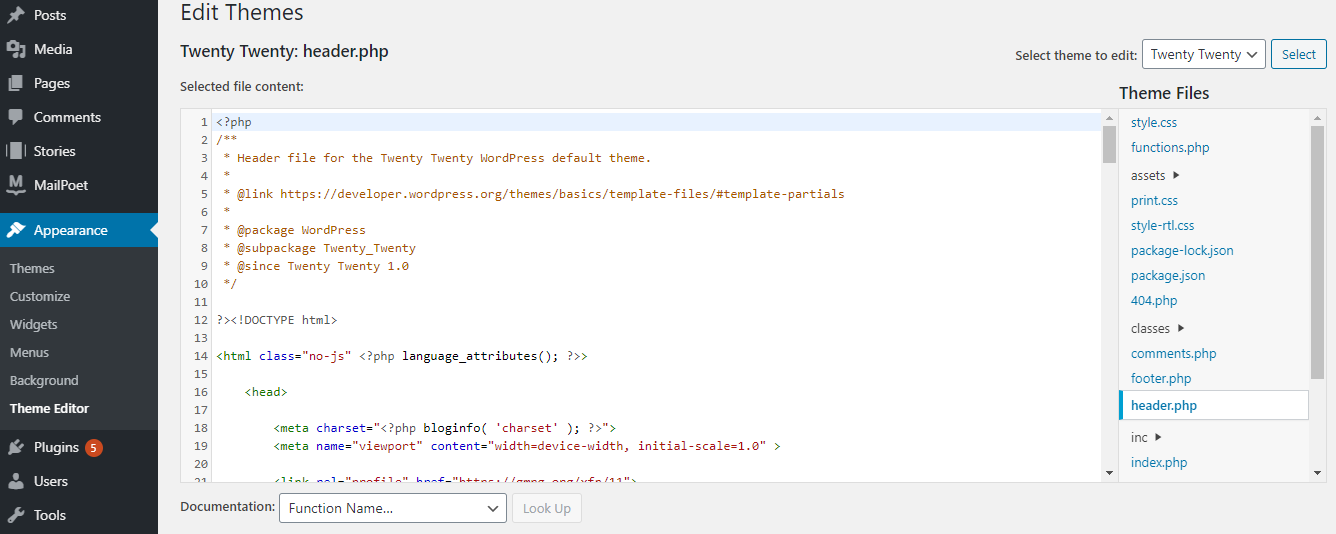Image resolution: width=1336 pixels, height=534 pixels.
Task: Click the Posts pushpin icon
Action: [x=16, y=15]
